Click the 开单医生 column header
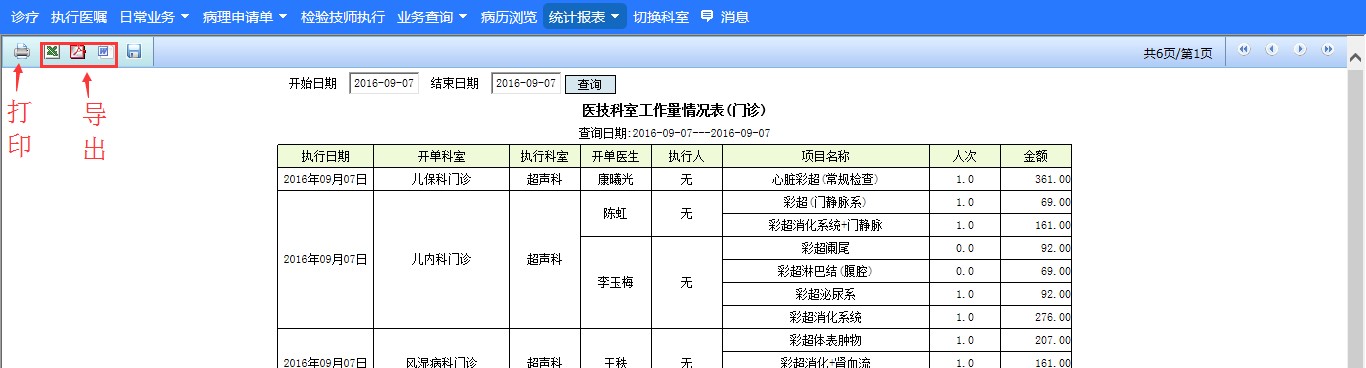The height and width of the screenshot is (368, 1366). click(x=616, y=156)
